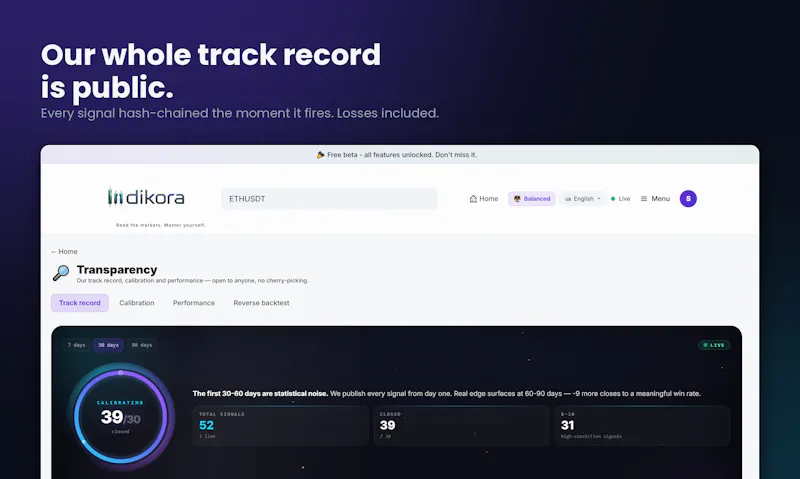
Task: Click the Balanced mode icon
Action: pyautogui.click(x=517, y=198)
